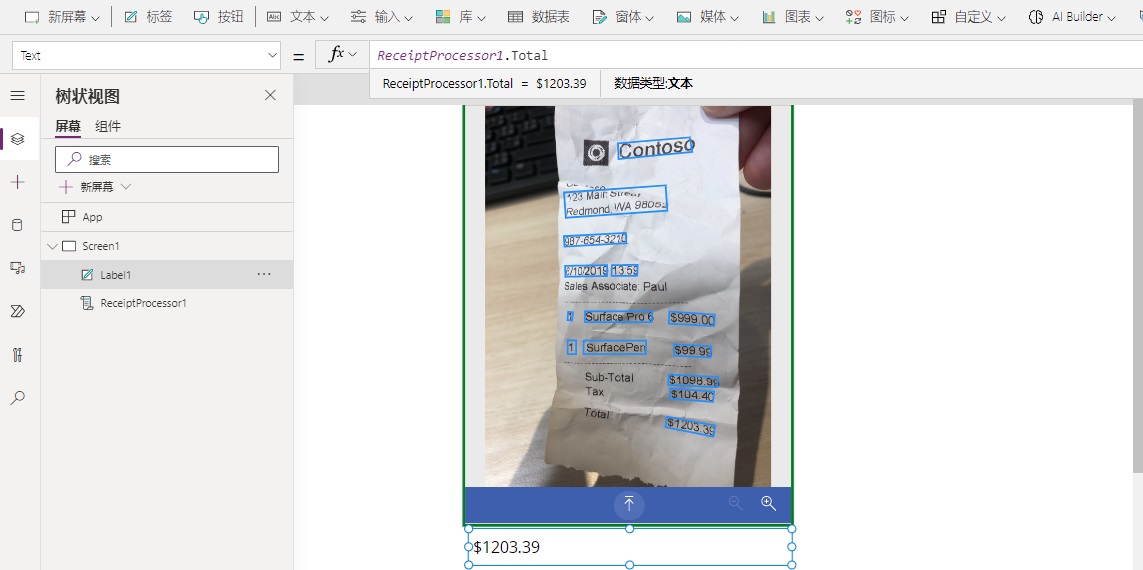This screenshot has height=570, width=1143.
Task: Open the 媒体 media dropdown
Action: [707, 17]
